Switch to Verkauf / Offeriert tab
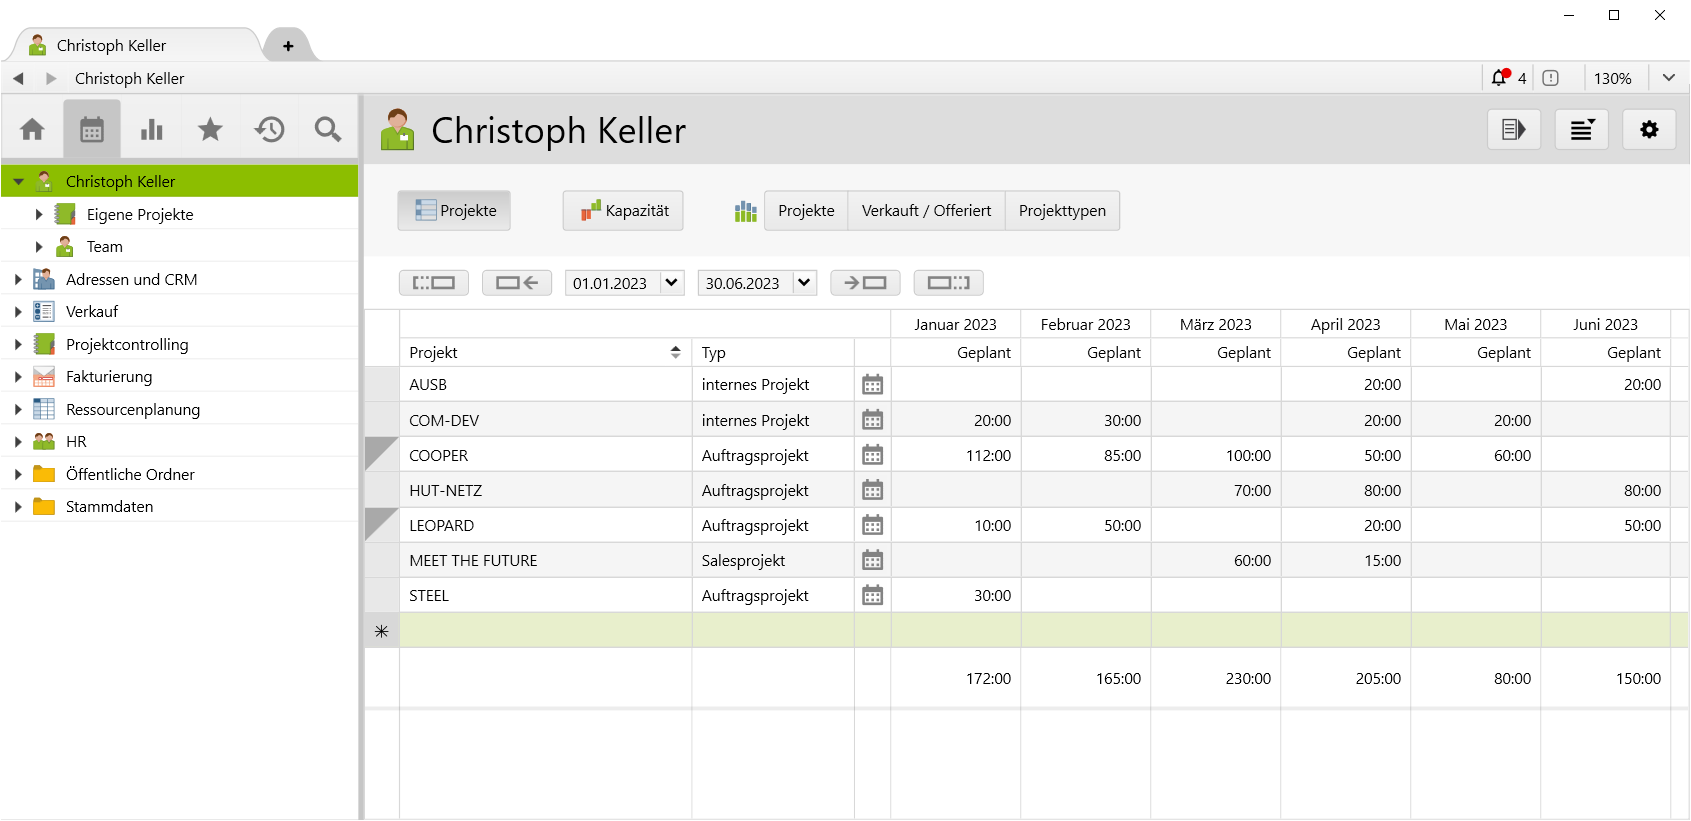The image size is (1691, 821). tap(926, 211)
